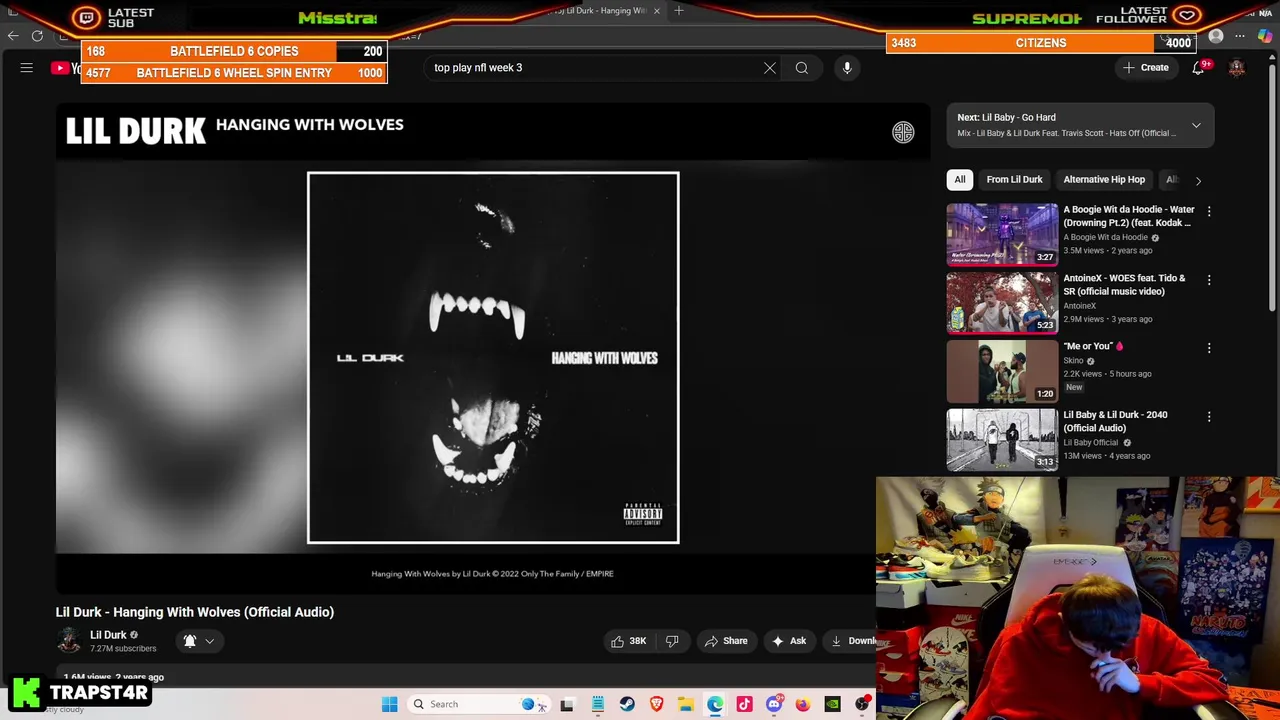Click the Windows taskbar Search box

coord(478,704)
